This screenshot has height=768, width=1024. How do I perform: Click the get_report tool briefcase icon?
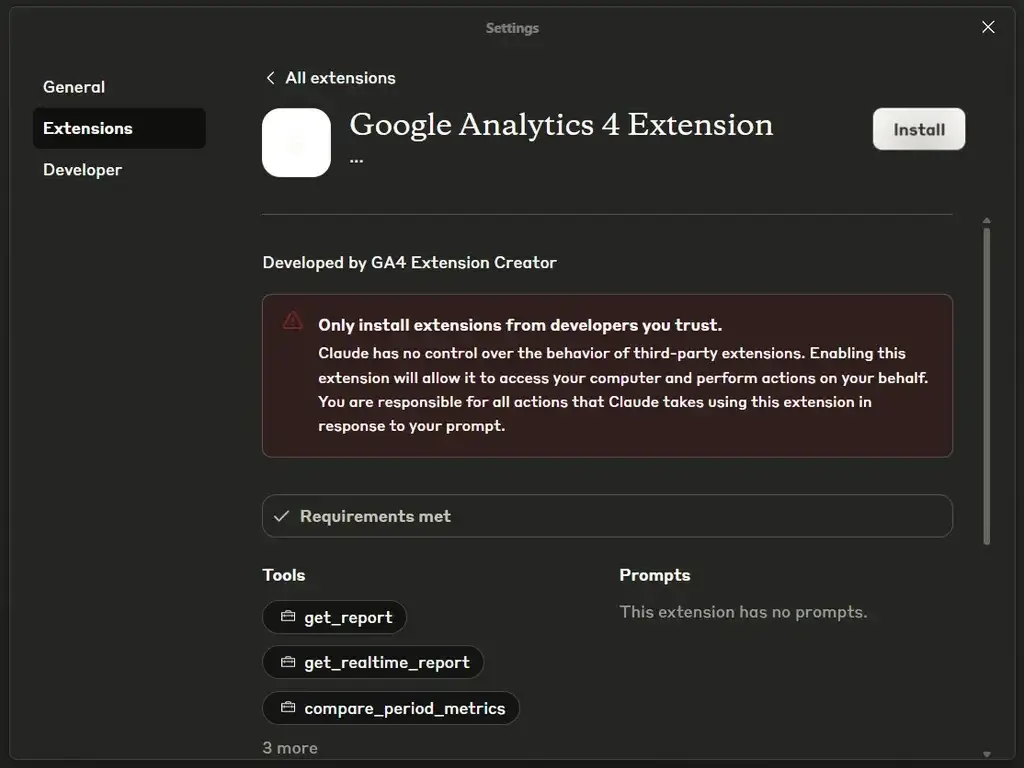[288, 617]
